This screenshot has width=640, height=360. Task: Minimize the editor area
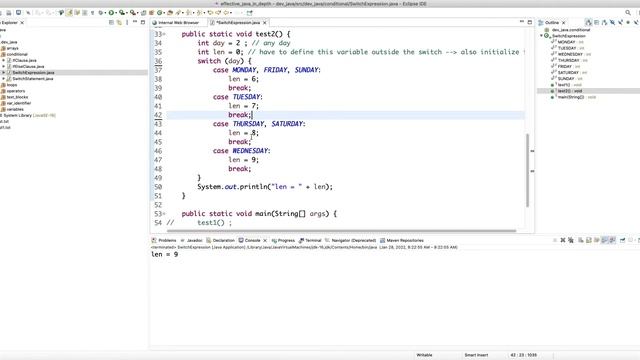522,22
